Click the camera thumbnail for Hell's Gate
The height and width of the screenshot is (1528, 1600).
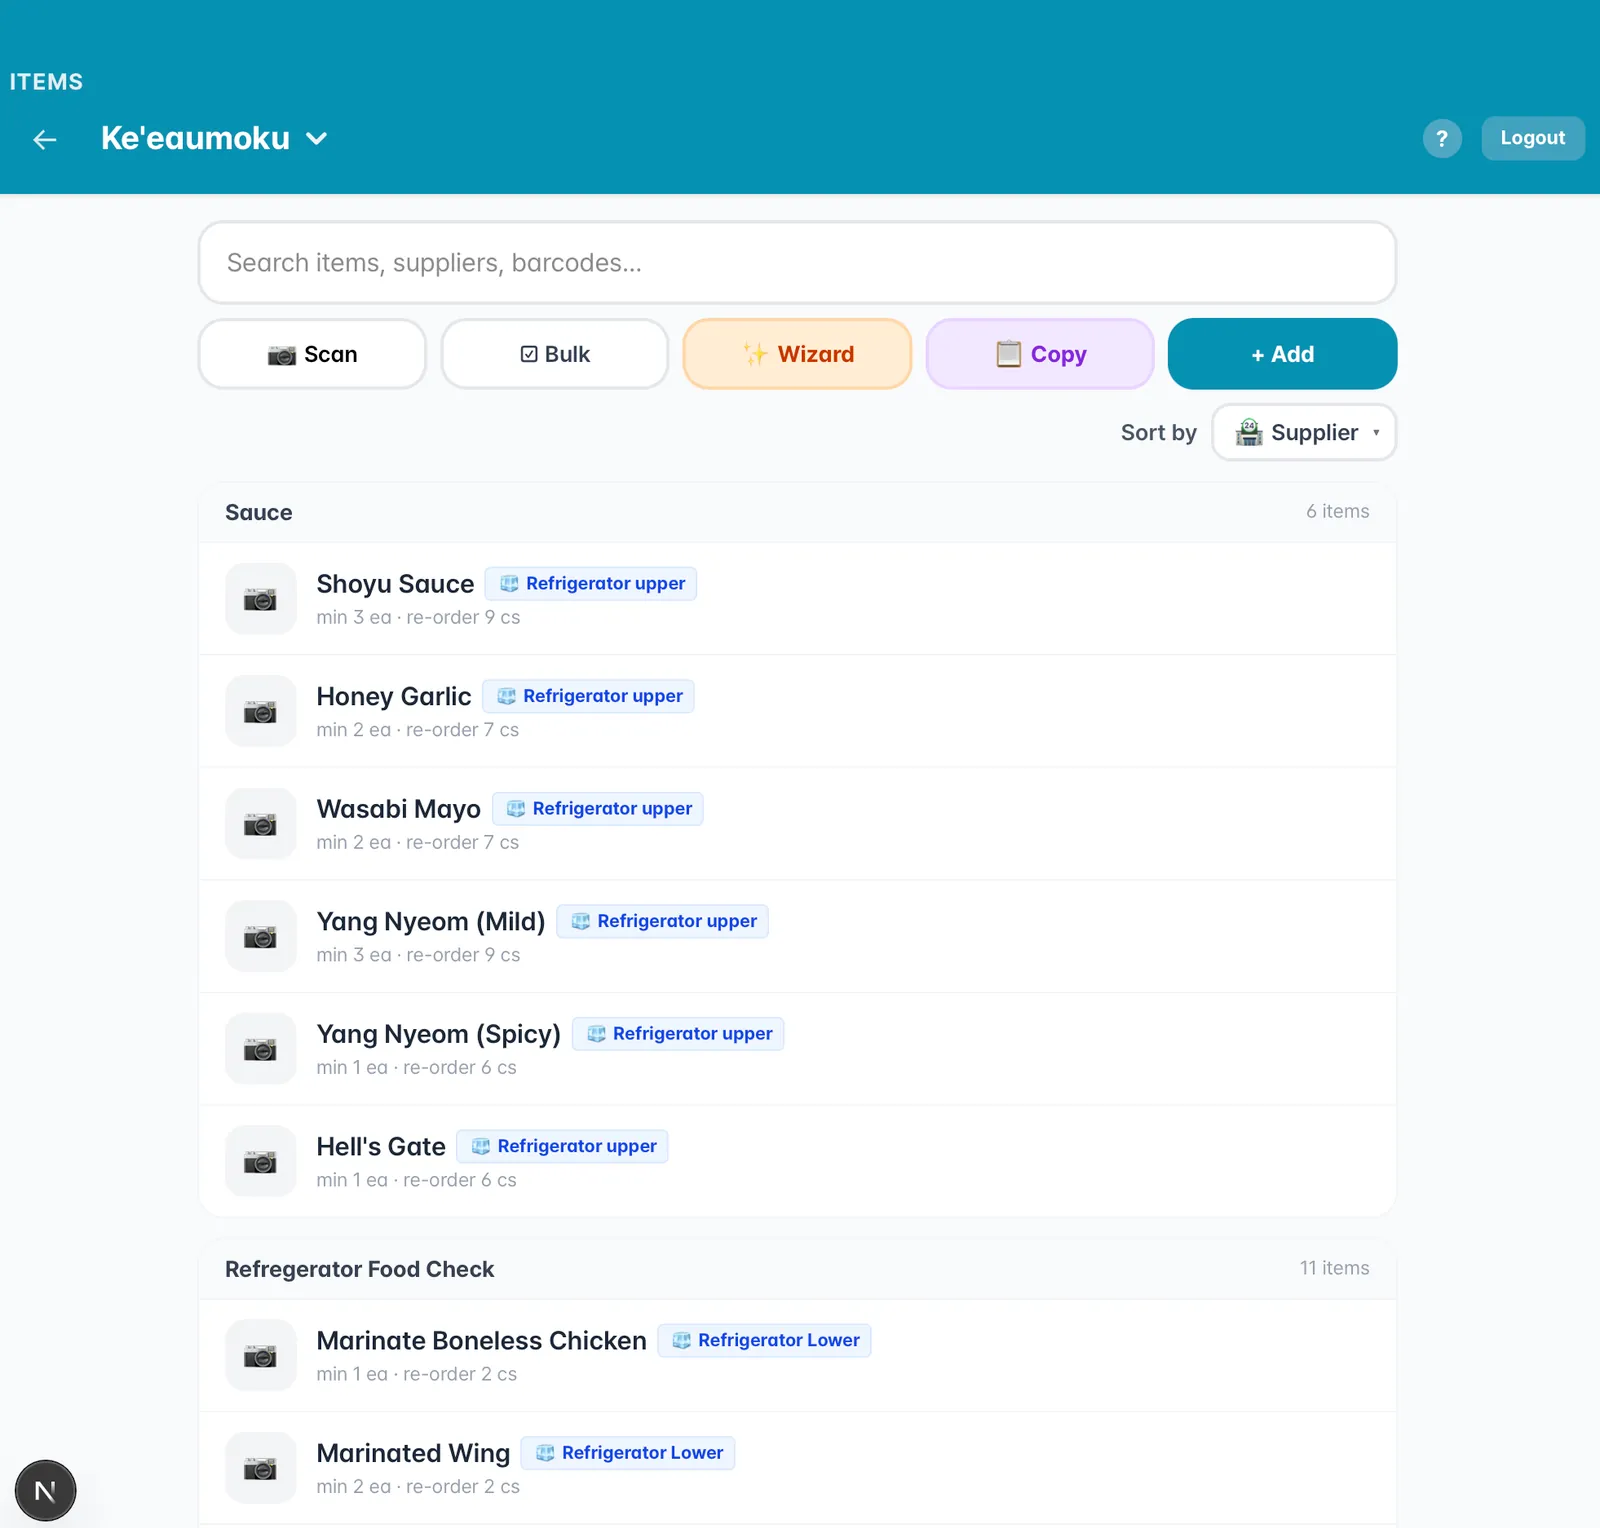click(x=261, y=1161)
